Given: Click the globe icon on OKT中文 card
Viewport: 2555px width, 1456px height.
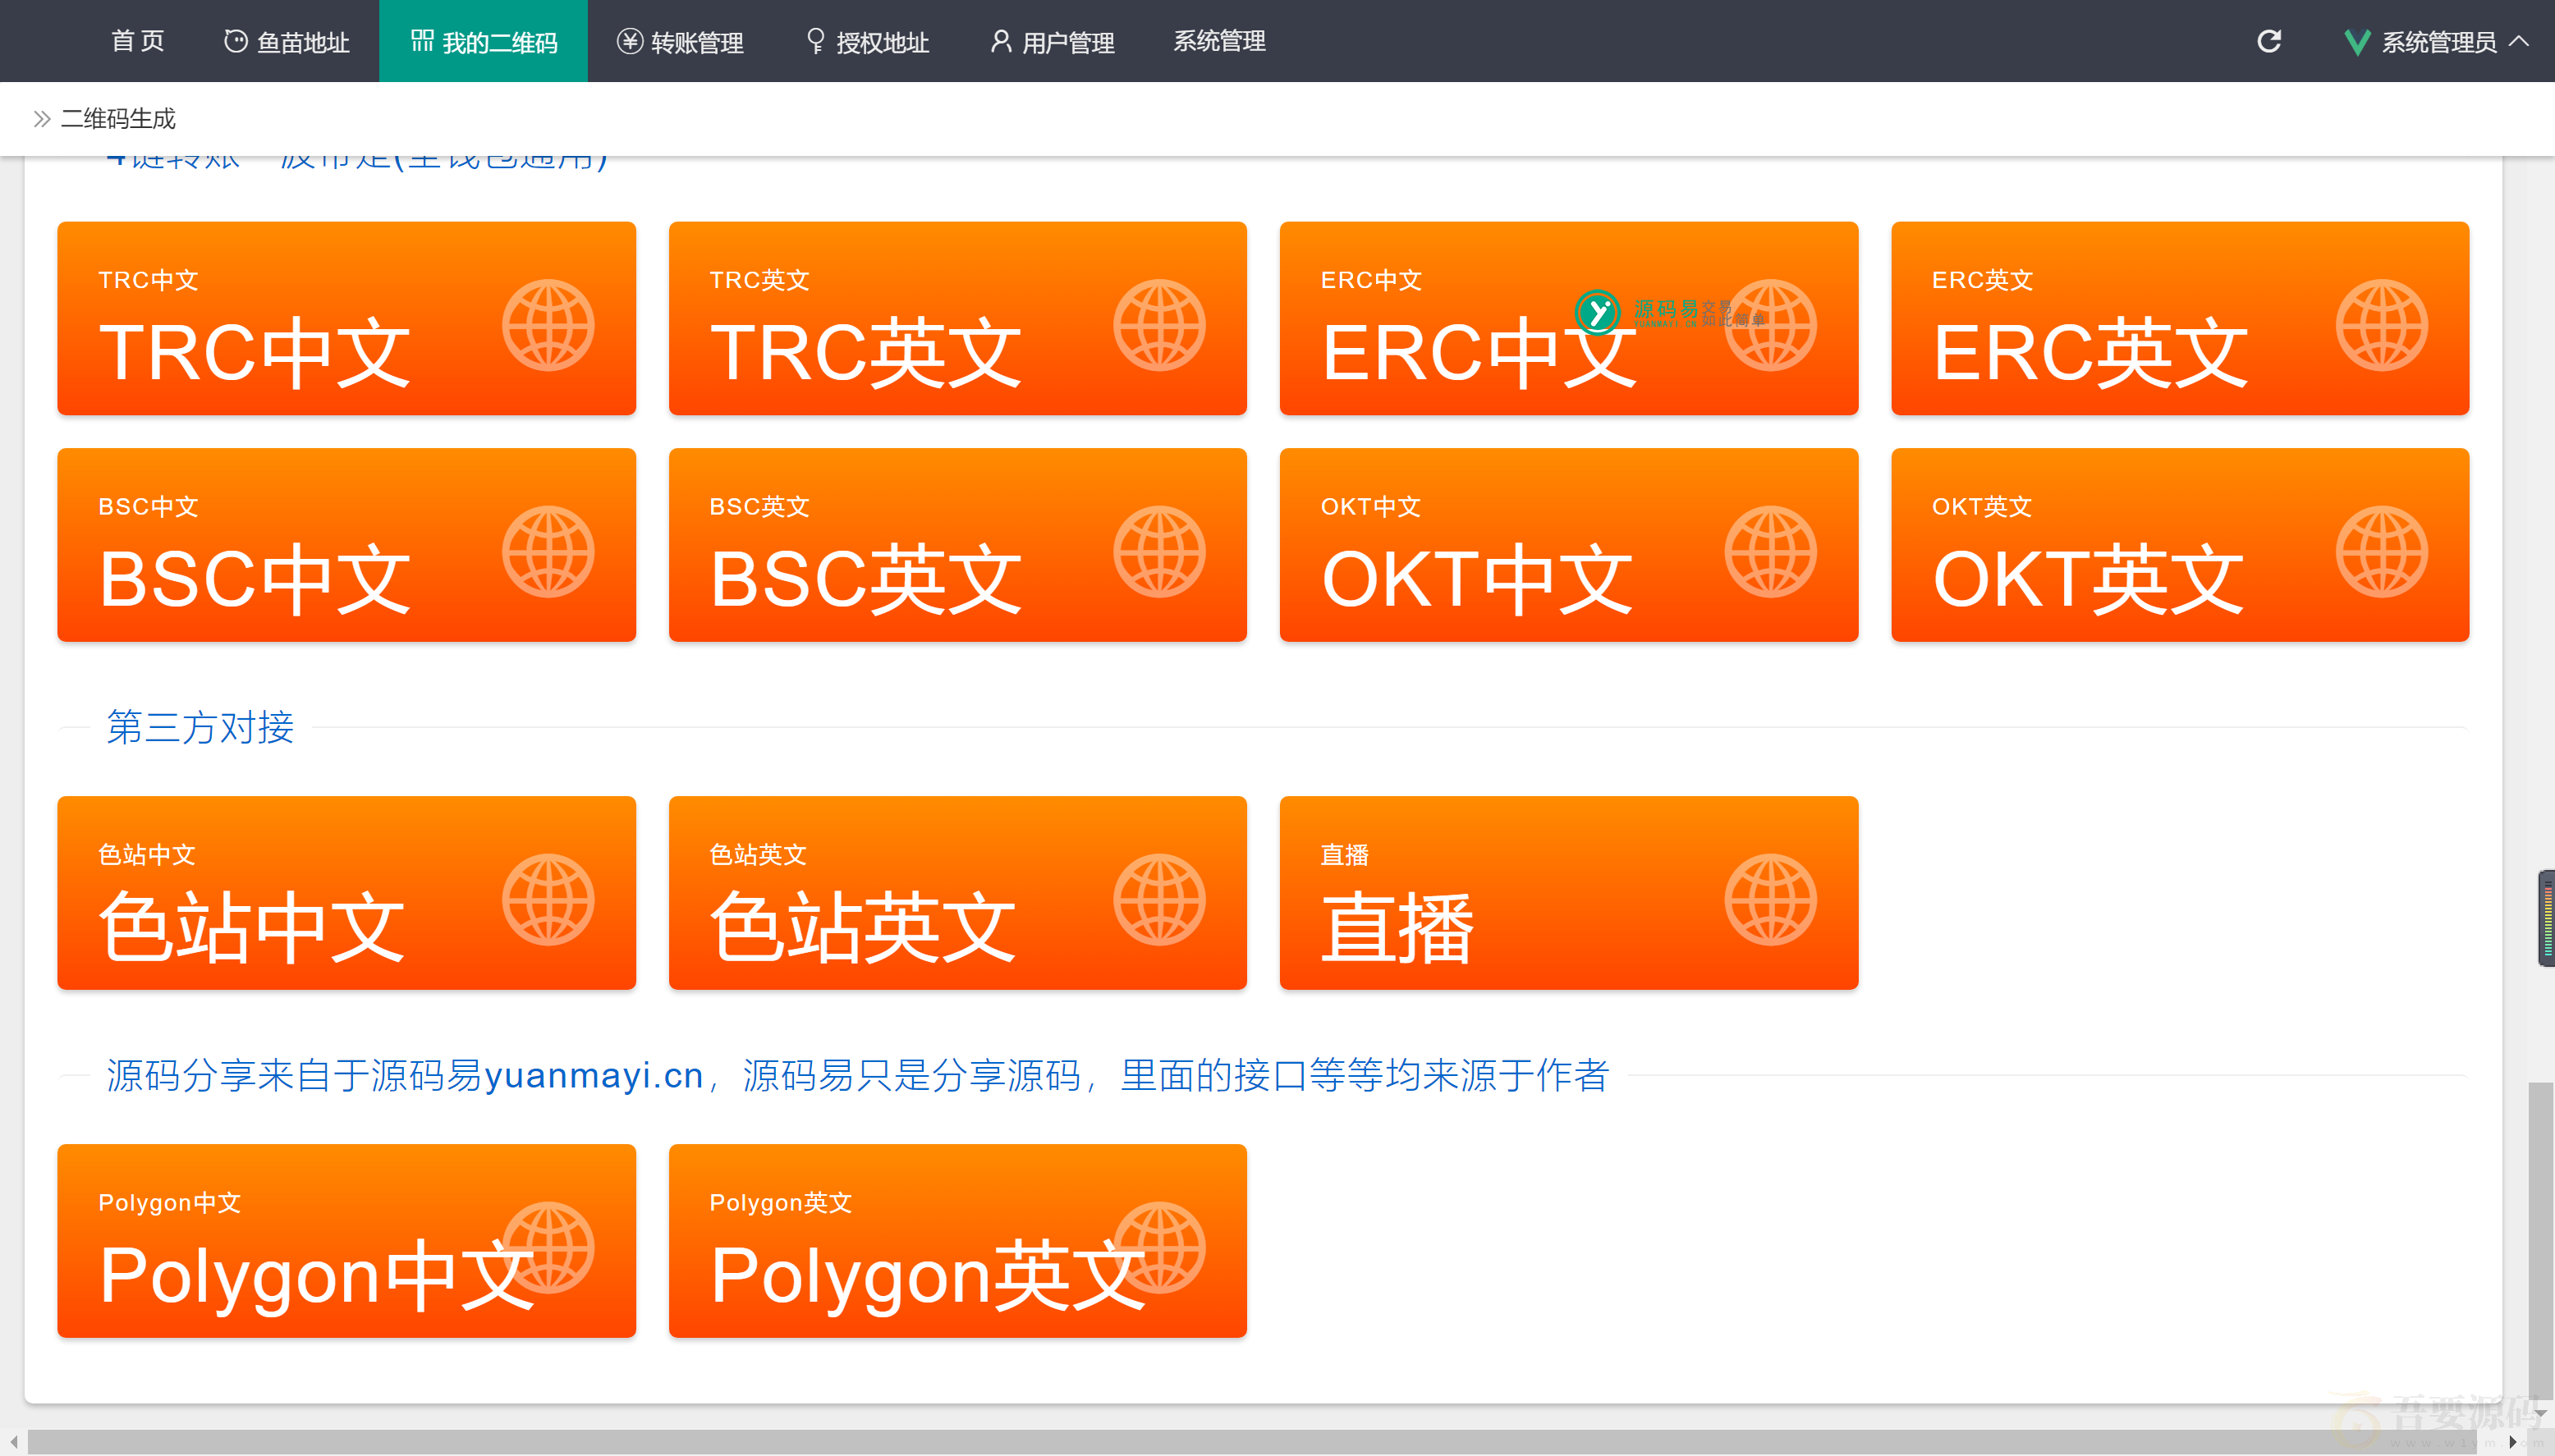Looking at the screenshot, I should [1771, 552].
